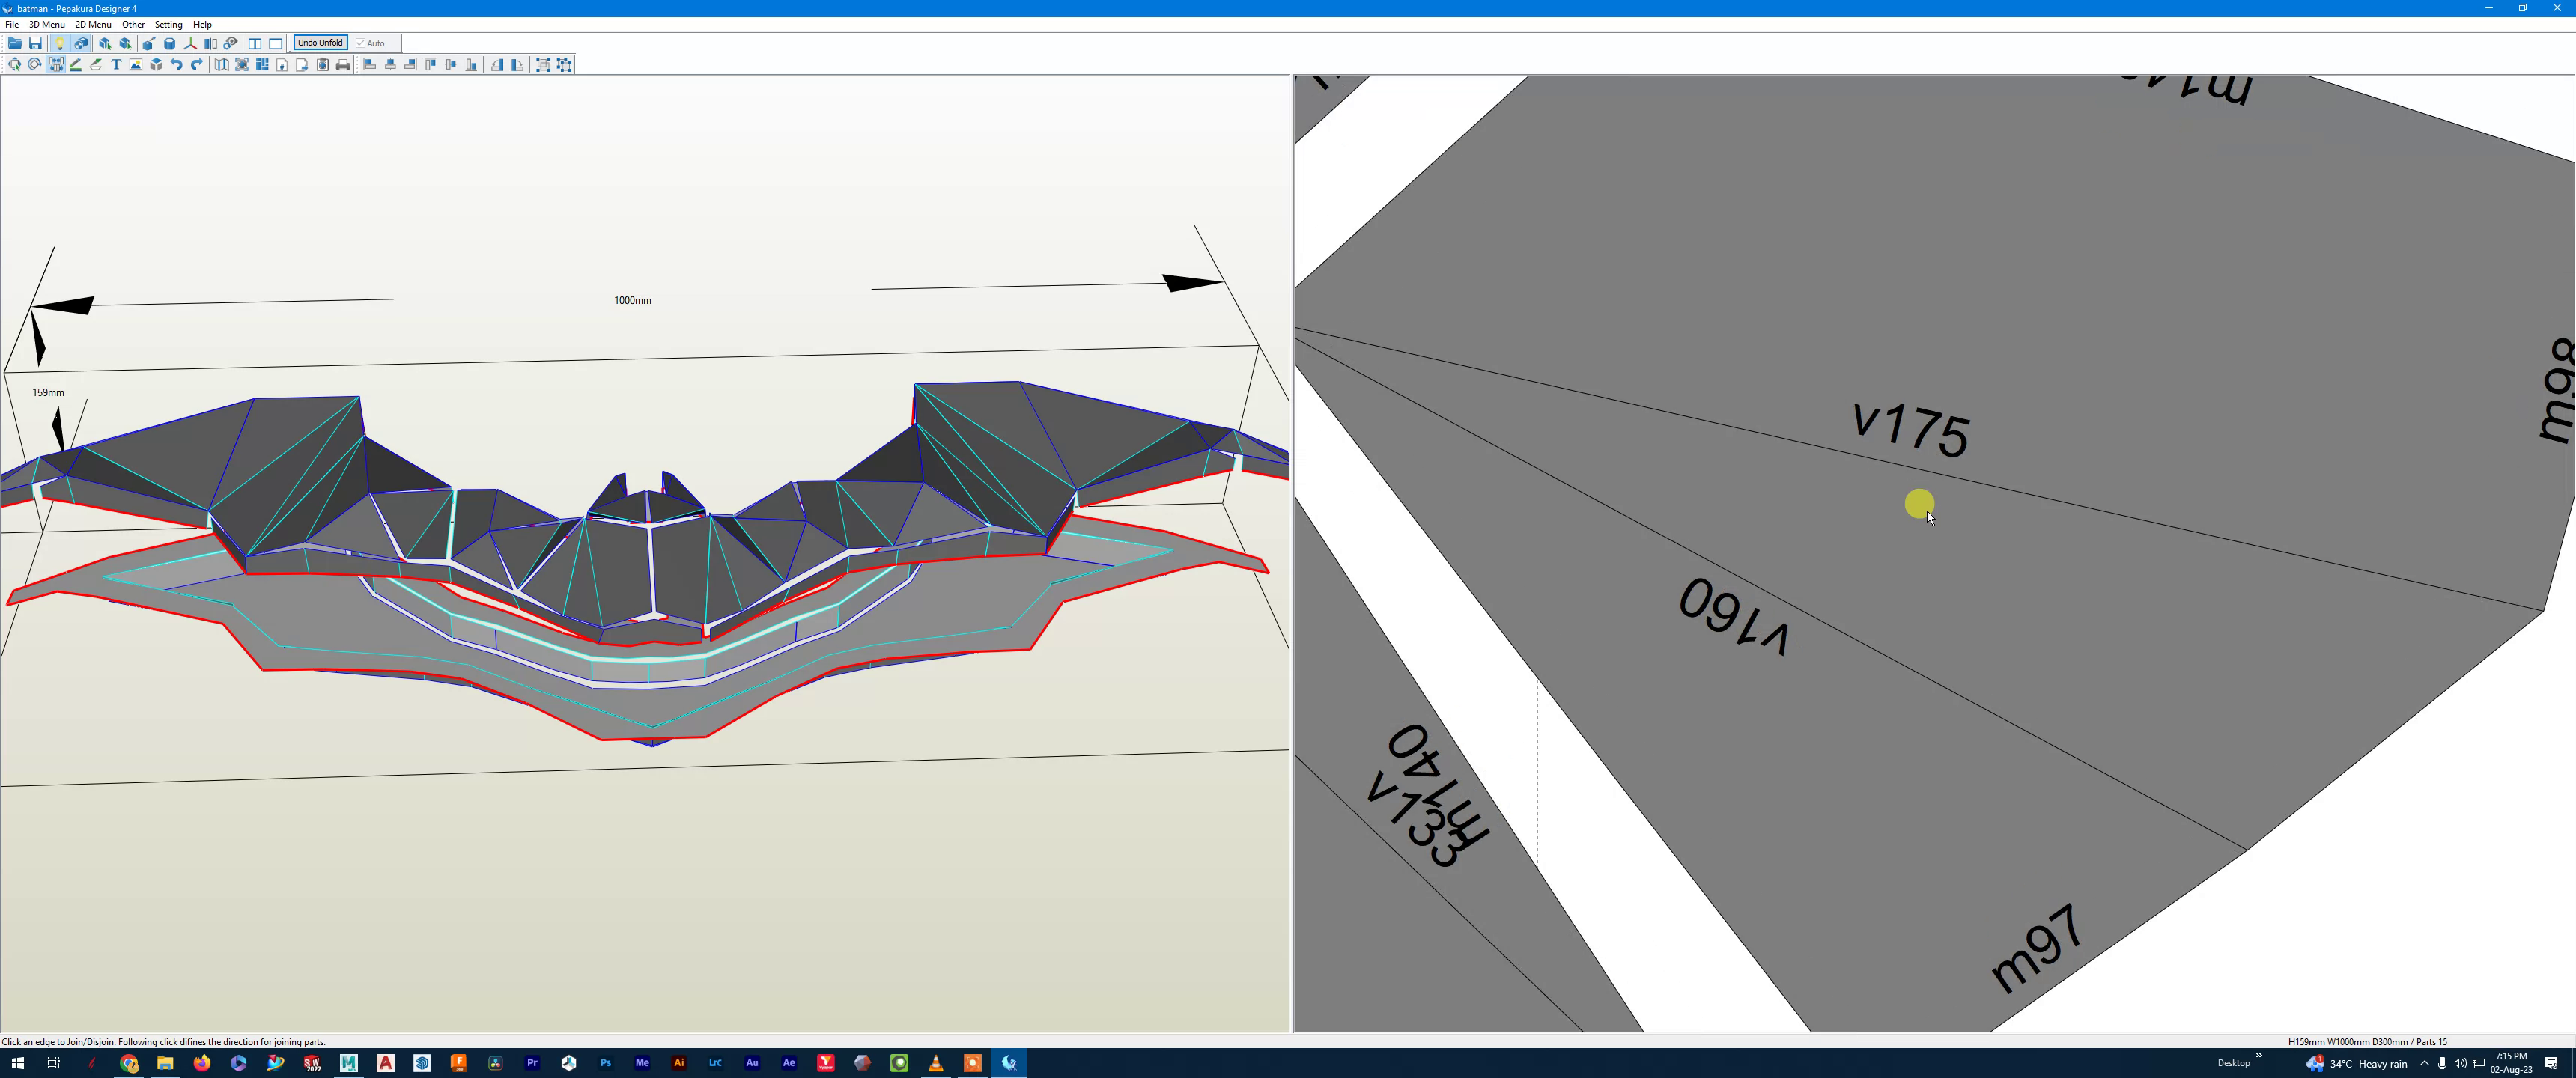Image resolution: width=2576 pixels, height=1078 pixels.
Task: Click the 3D axis display icon
Action: click(190, 44)
